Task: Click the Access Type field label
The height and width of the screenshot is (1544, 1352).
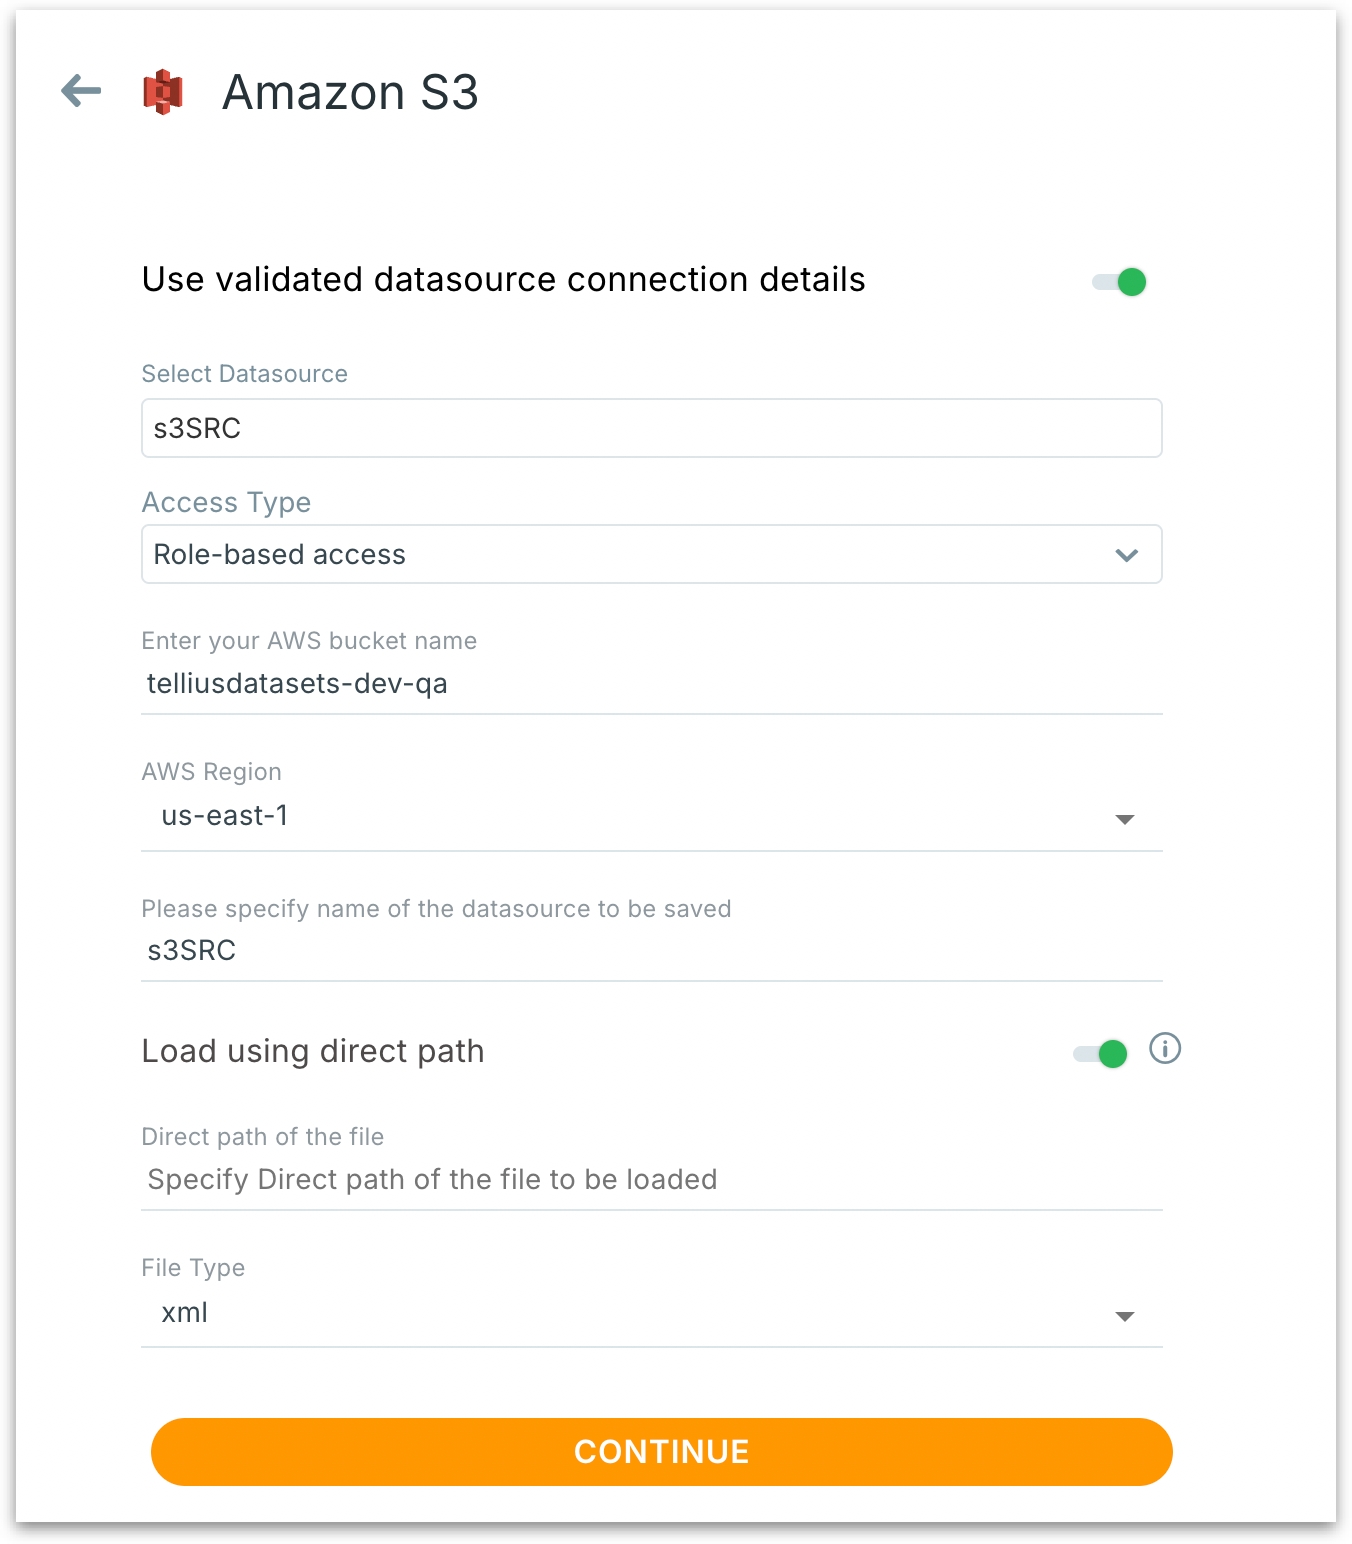Action: pos(226,502)
